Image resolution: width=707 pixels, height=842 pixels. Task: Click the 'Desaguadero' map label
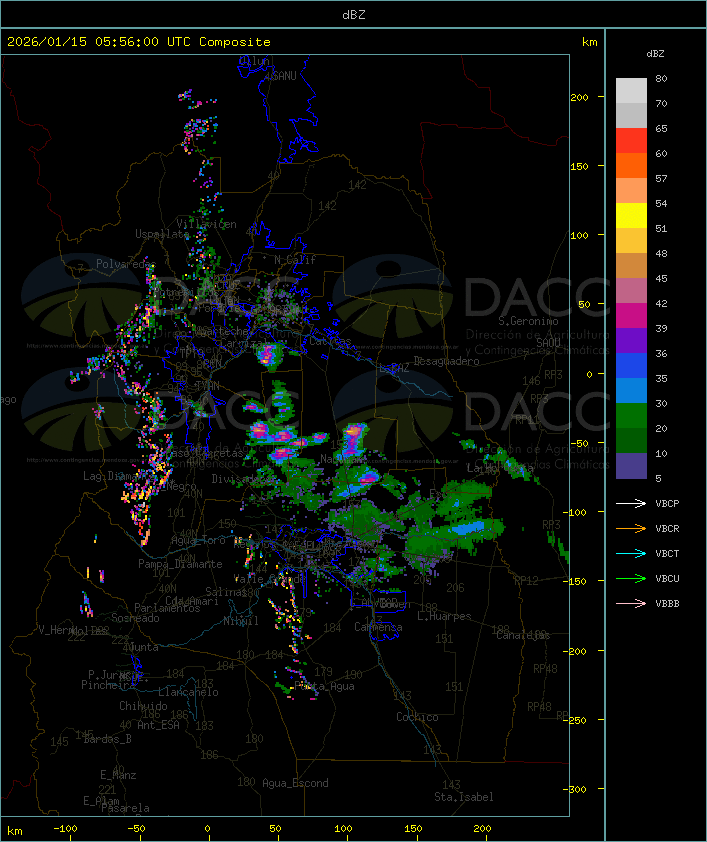pos(446,361)
